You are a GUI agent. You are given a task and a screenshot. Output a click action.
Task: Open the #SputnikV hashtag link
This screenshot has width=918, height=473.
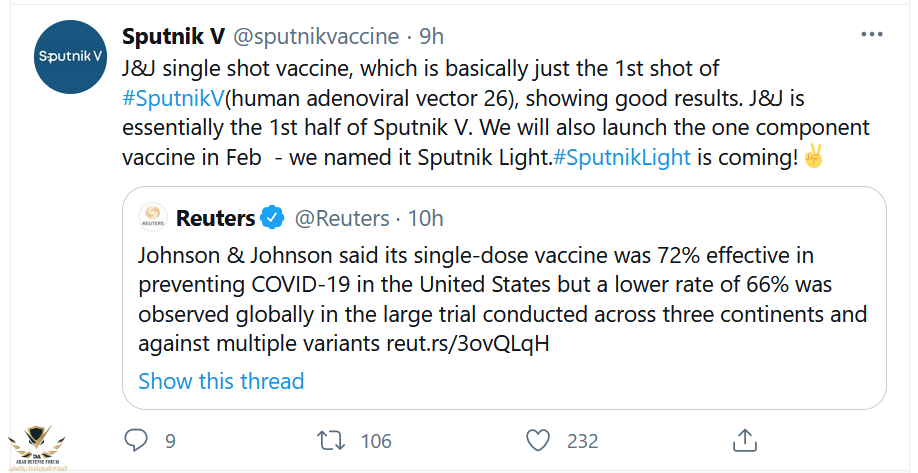[x=173, y=98]
